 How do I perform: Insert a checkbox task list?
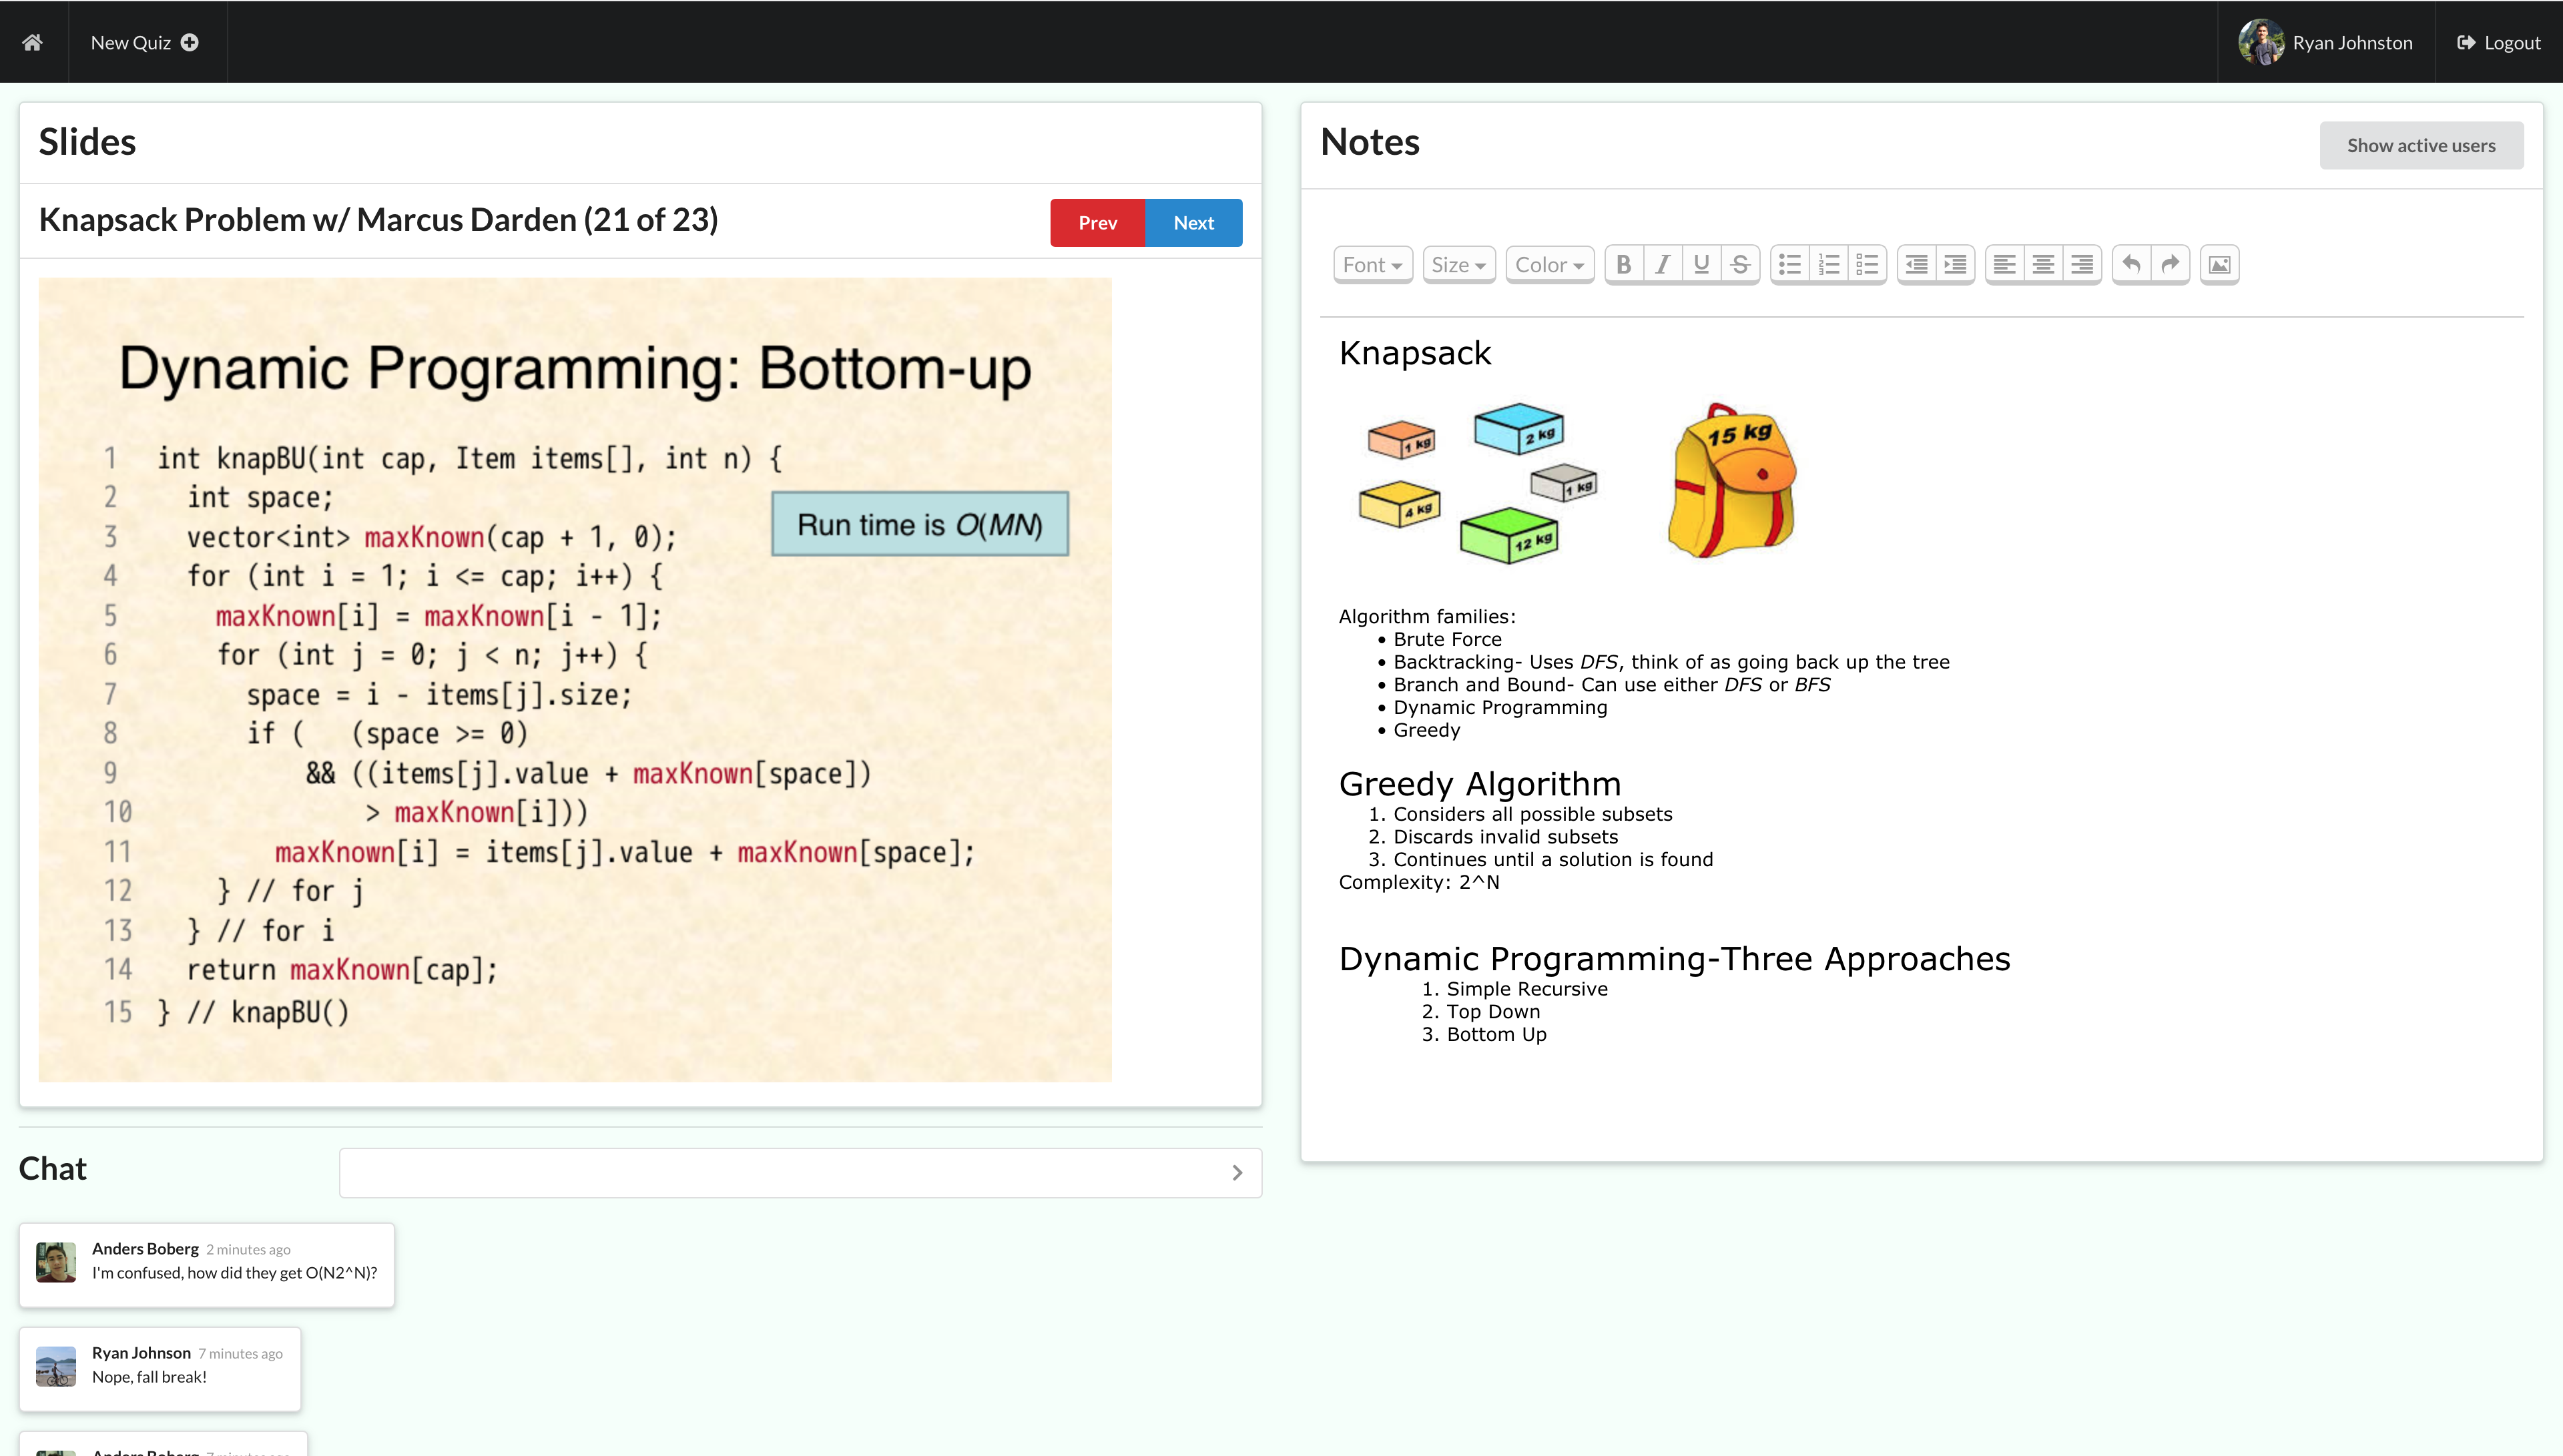[1867, 265]
